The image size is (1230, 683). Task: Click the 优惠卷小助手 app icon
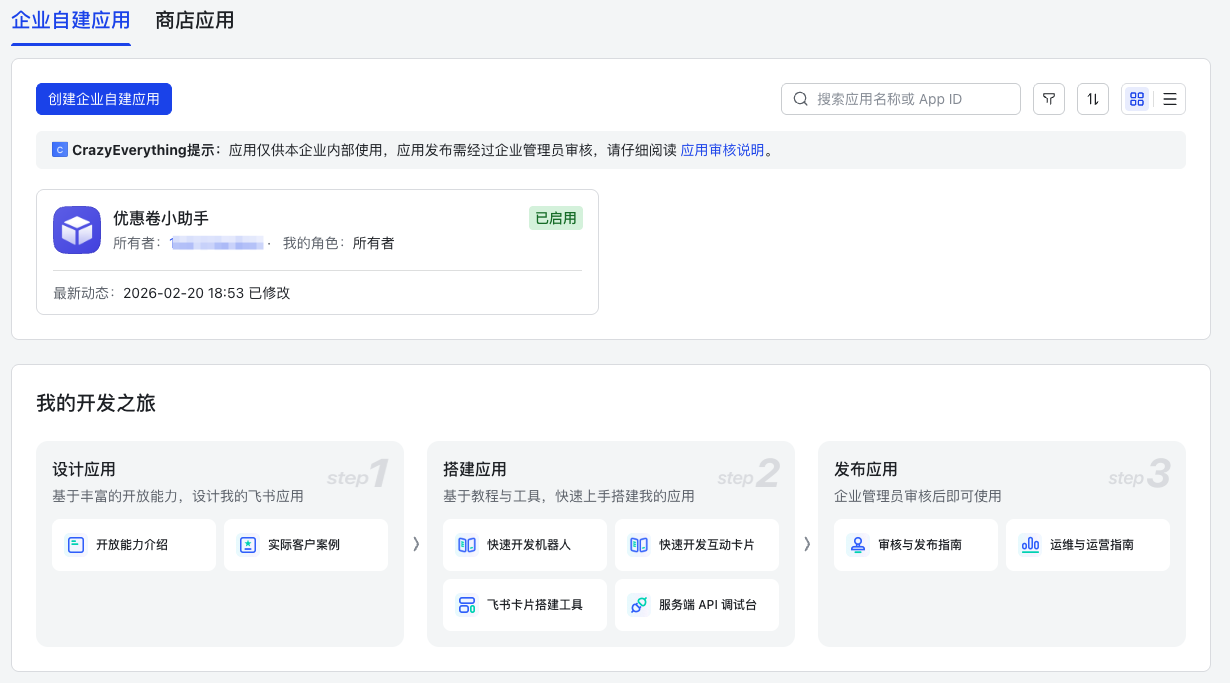(x=77, y=230)
